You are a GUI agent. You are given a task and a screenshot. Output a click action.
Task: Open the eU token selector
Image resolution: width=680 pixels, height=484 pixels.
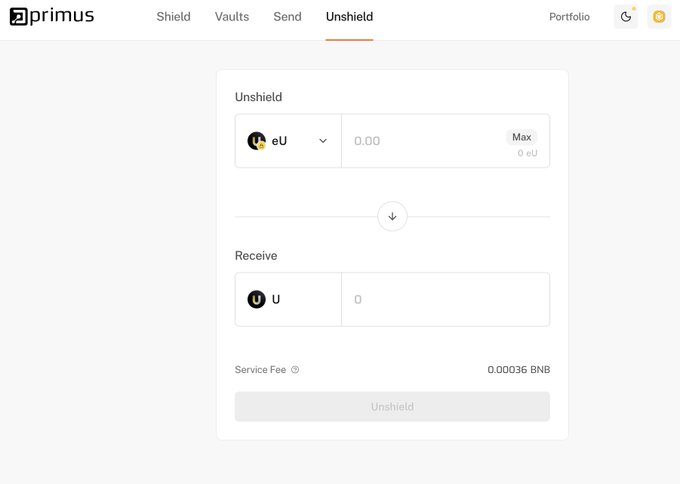click(x=288, y=141)
